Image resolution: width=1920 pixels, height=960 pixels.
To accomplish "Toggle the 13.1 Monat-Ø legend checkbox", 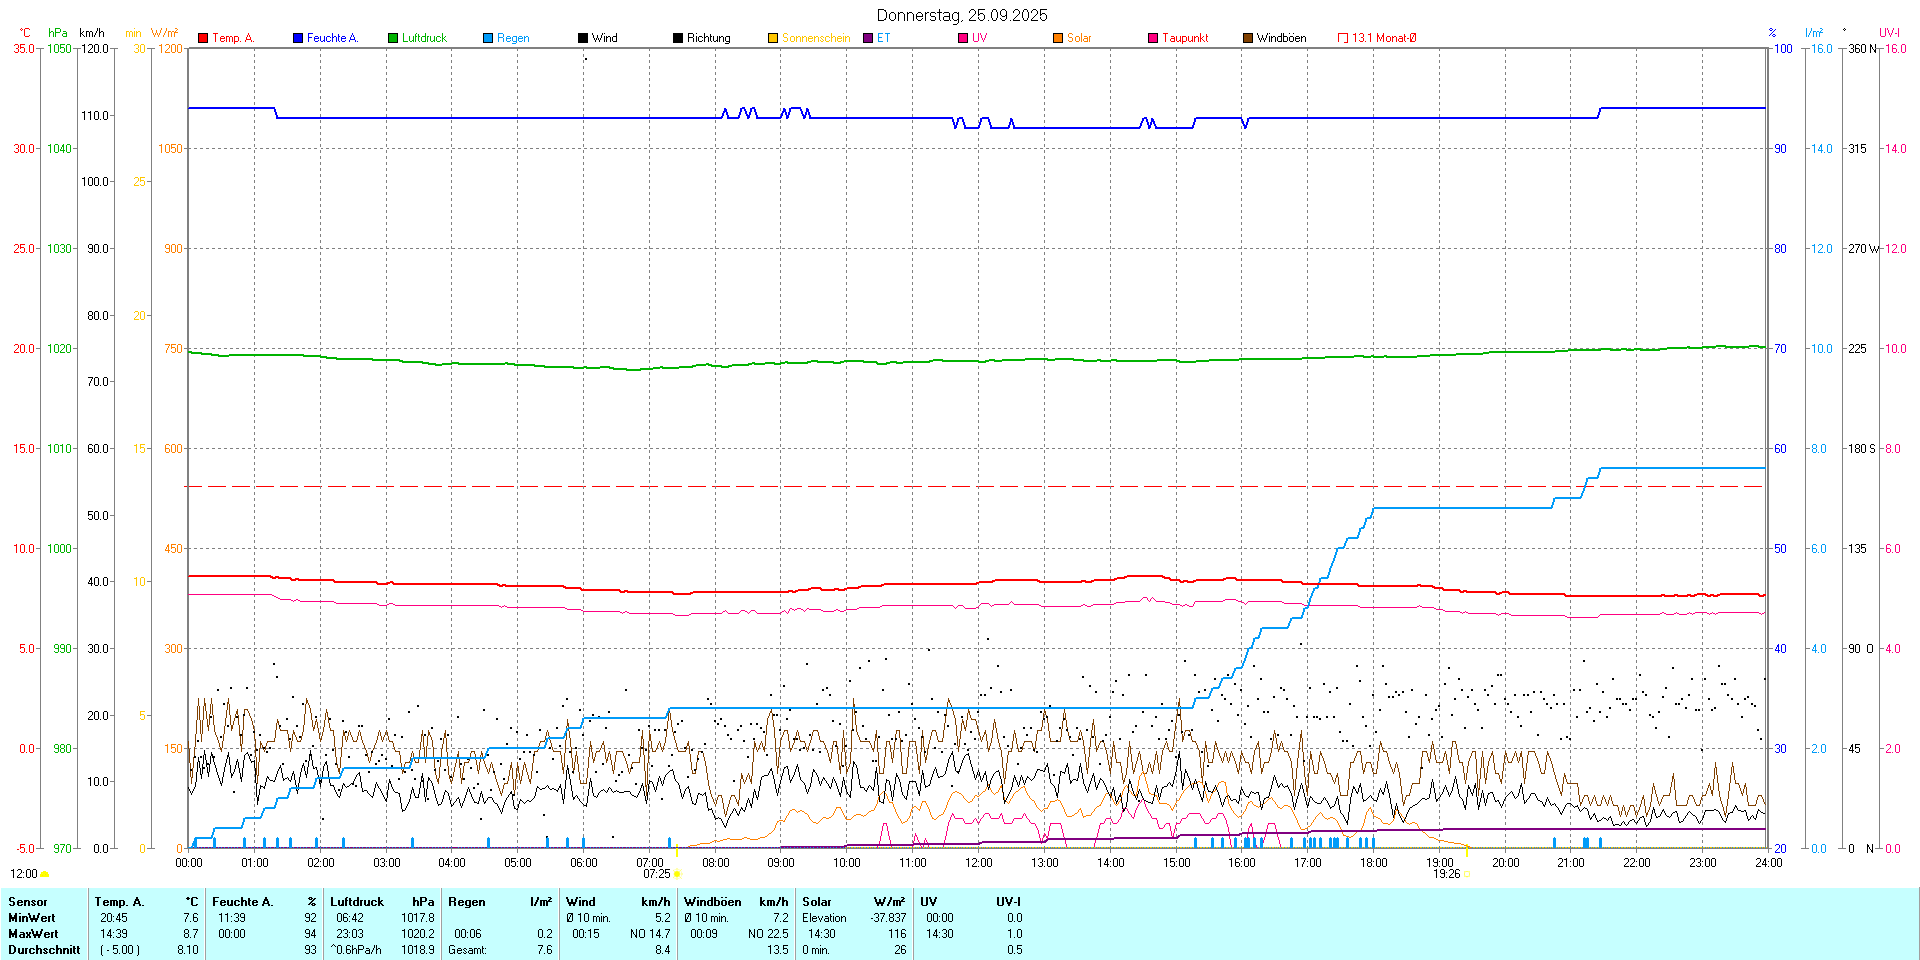I will tap(1343, 38).
